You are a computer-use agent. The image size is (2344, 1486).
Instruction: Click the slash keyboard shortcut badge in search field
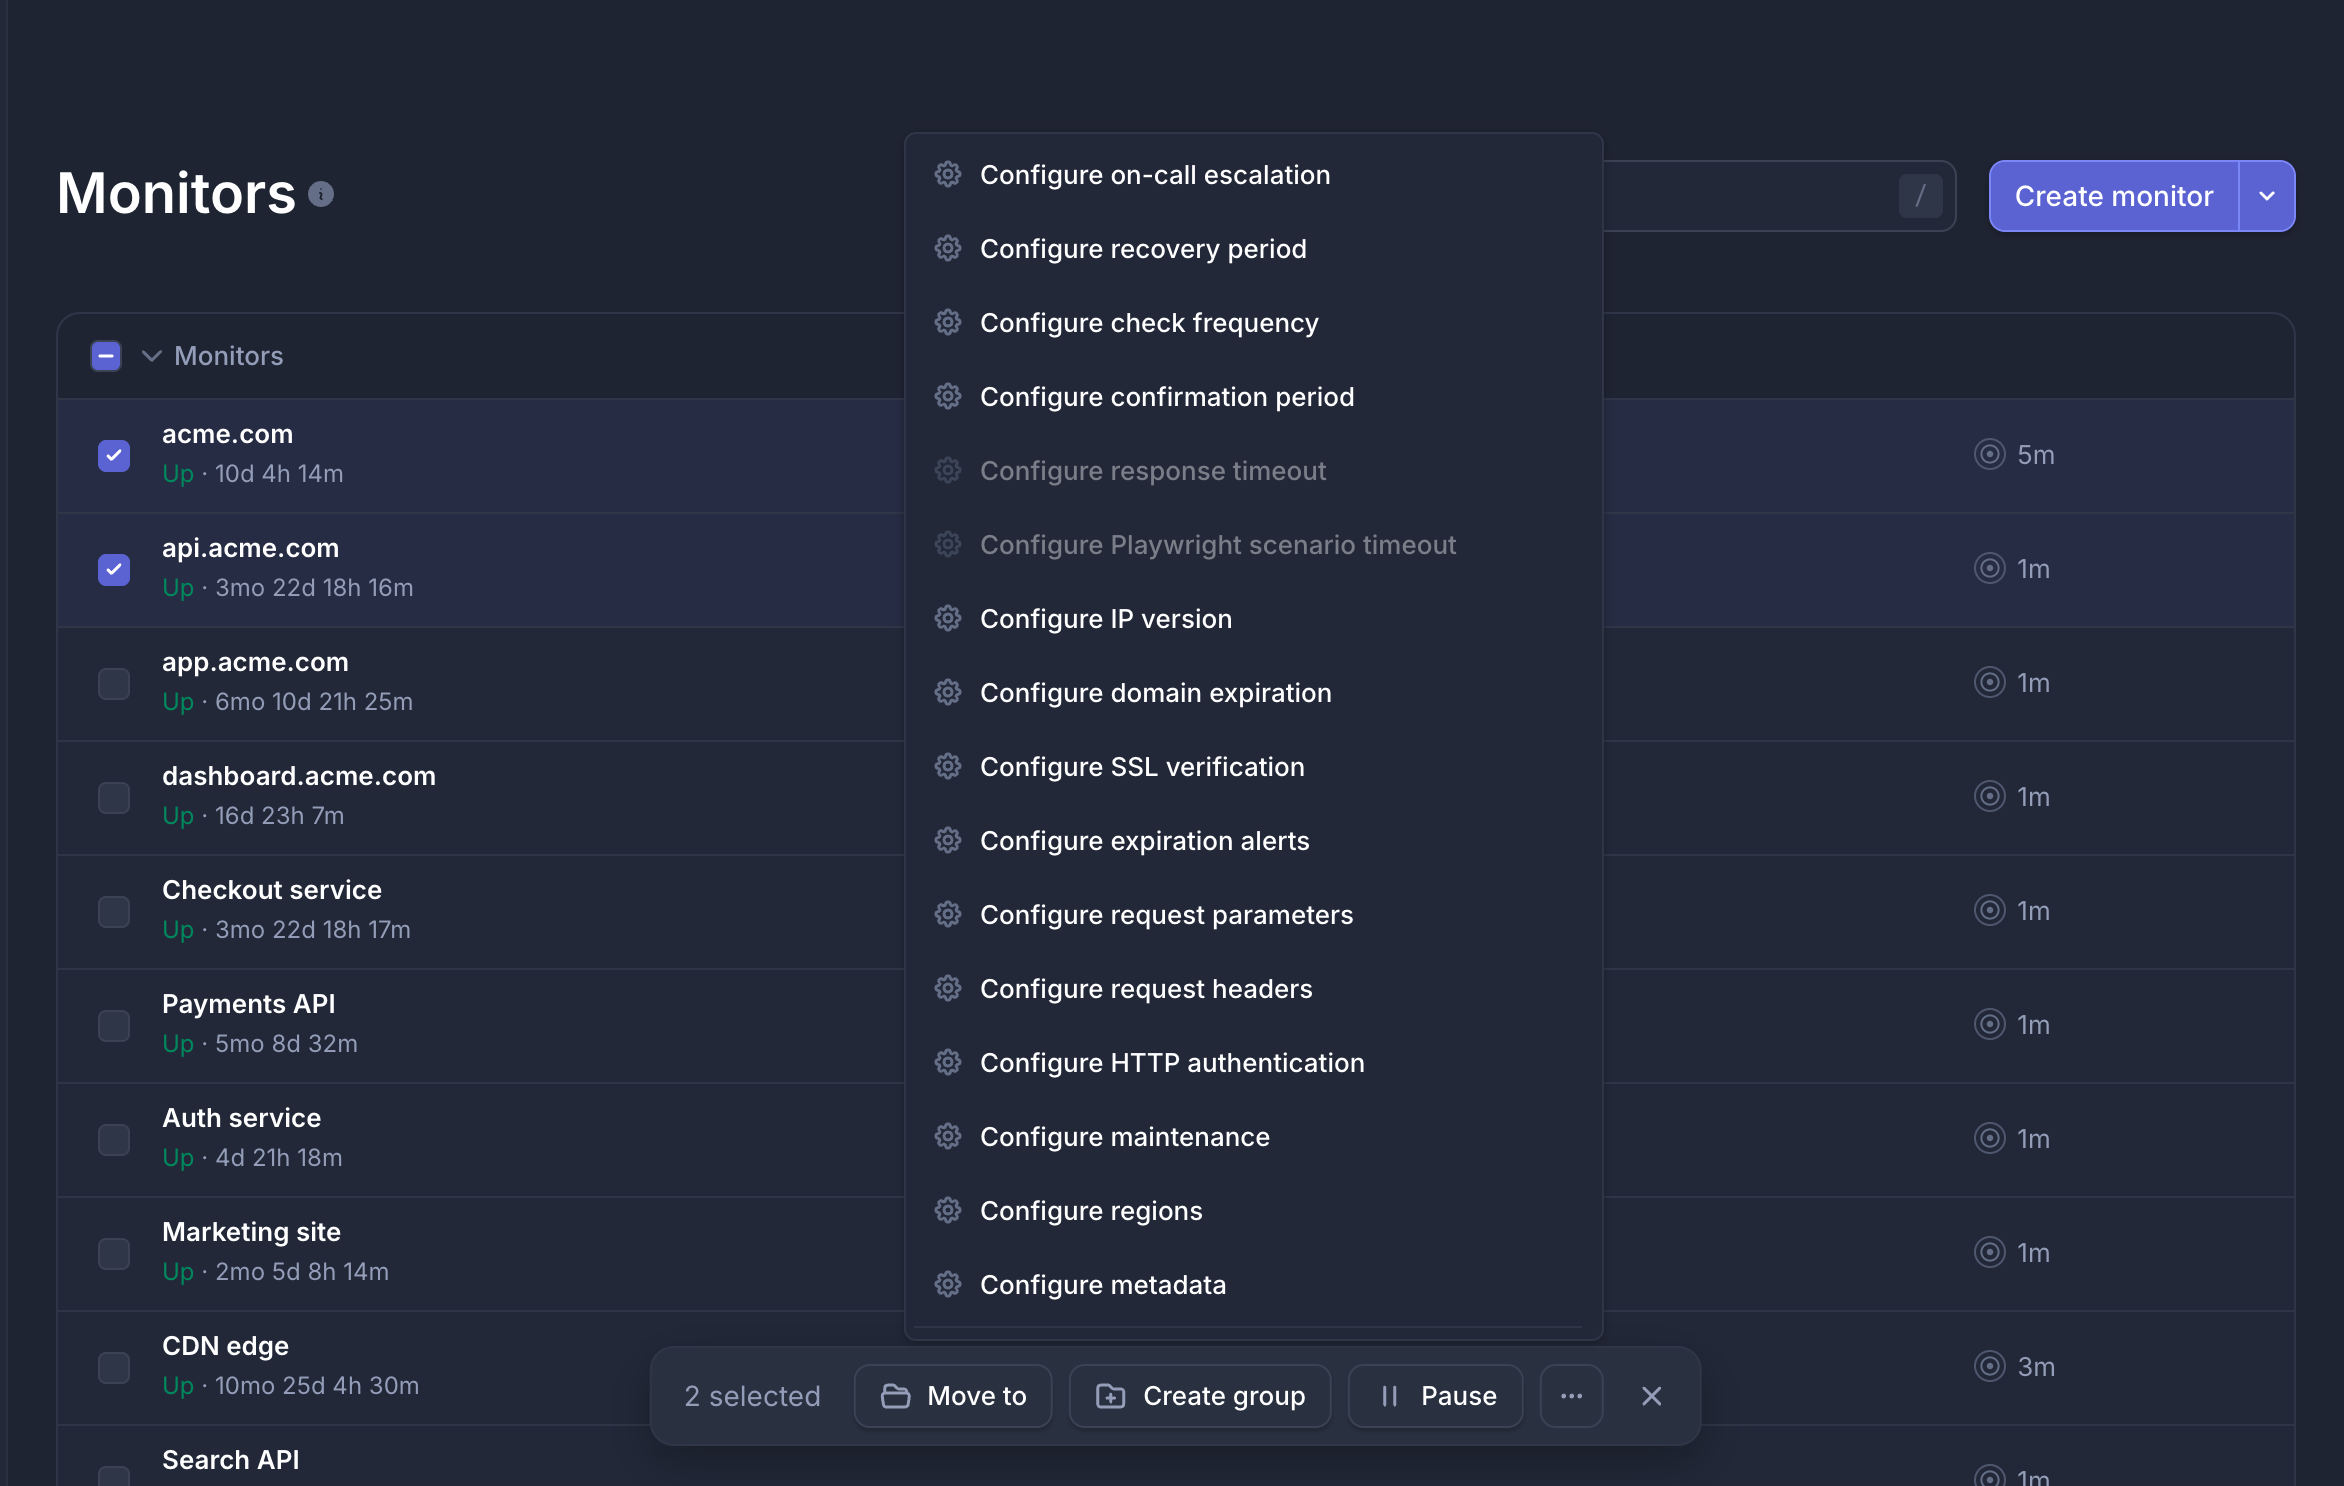1920,196
